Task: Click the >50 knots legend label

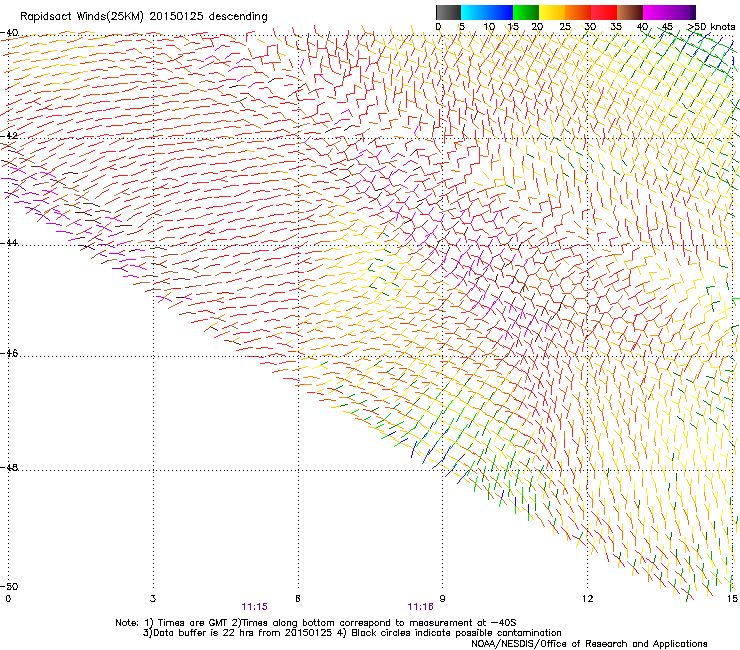Action: (x=711, y=27)
